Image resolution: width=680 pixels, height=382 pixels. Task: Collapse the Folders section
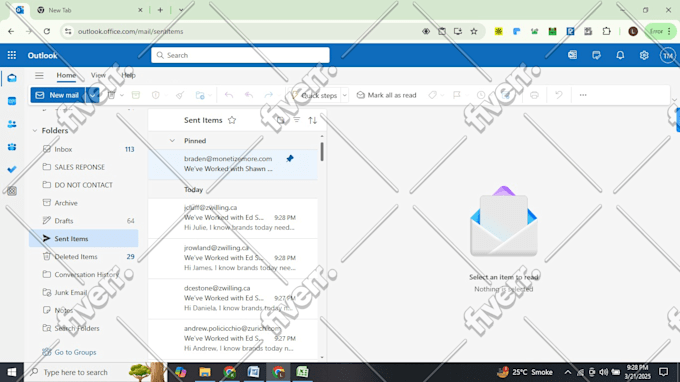(x=35, y=131)
